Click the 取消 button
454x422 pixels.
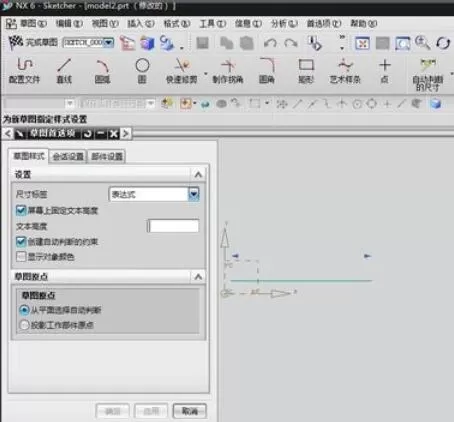click(190, 411)
